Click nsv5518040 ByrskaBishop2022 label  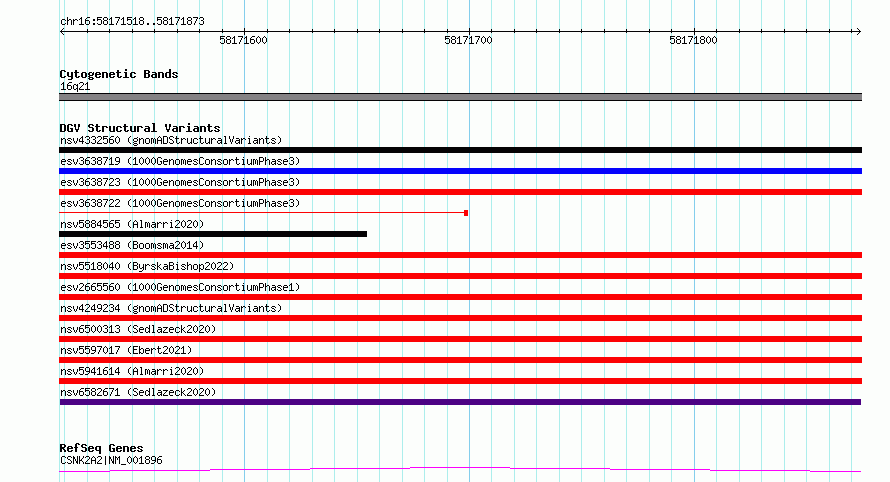pyautogui.click(x=147, y=266)
